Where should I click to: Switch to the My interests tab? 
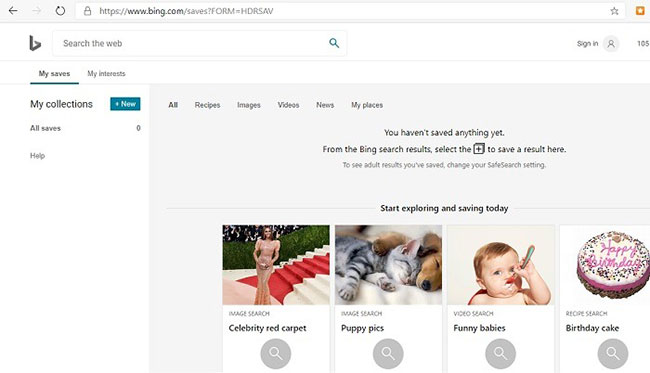[106, 74]
